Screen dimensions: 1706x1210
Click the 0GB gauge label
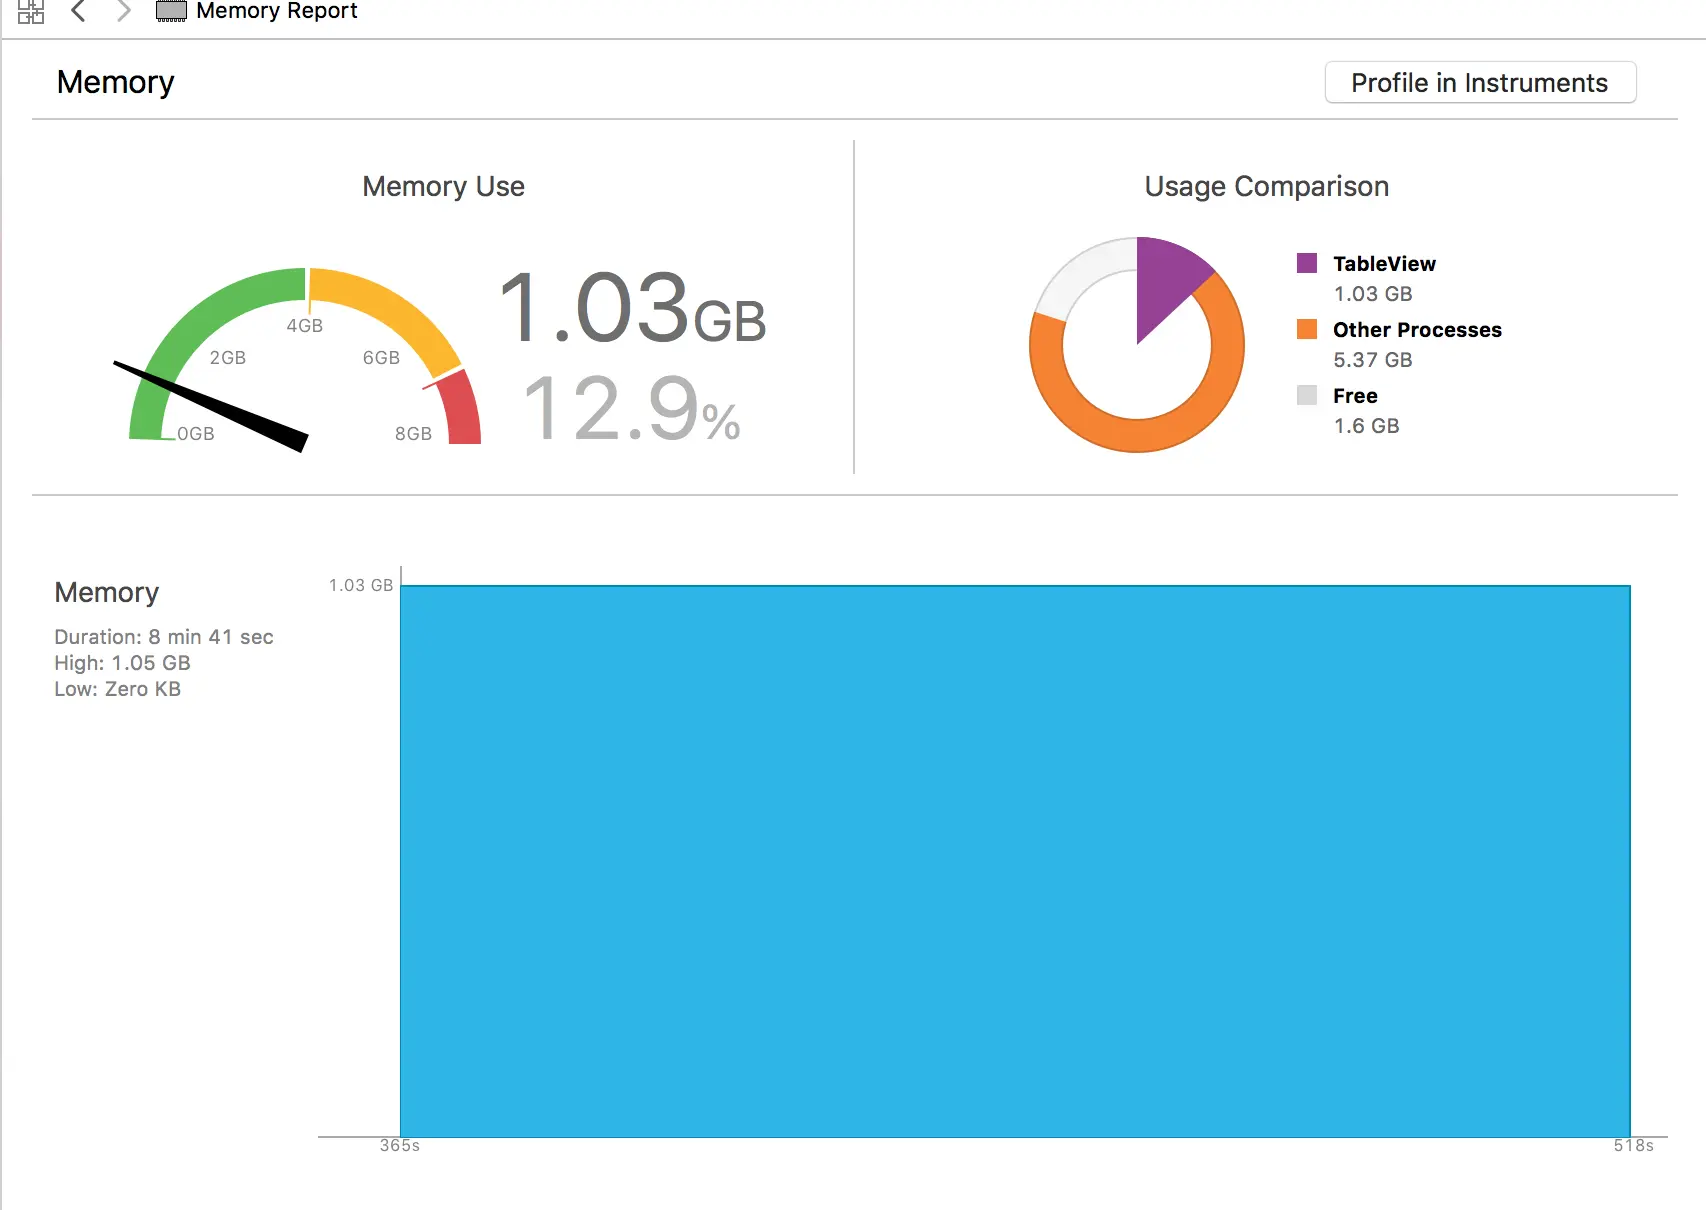coord(196,434)
